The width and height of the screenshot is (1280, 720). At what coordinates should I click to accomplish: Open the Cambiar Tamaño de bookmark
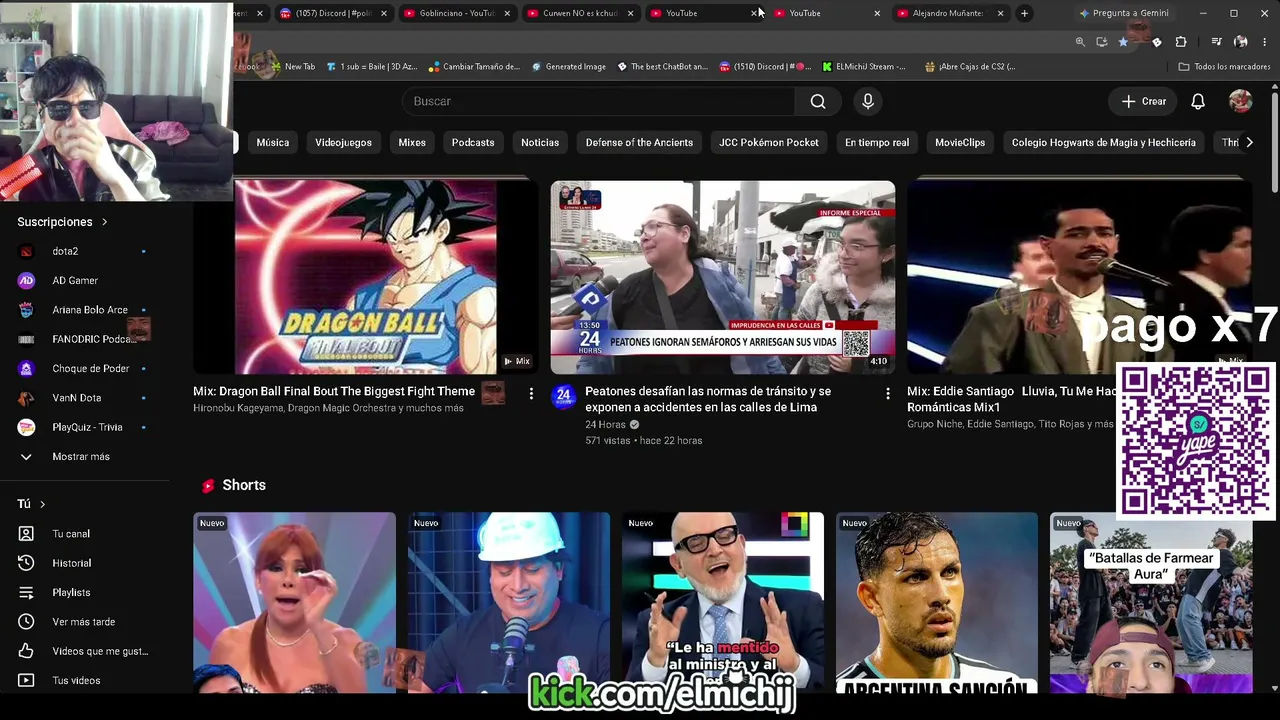point(474,67)
